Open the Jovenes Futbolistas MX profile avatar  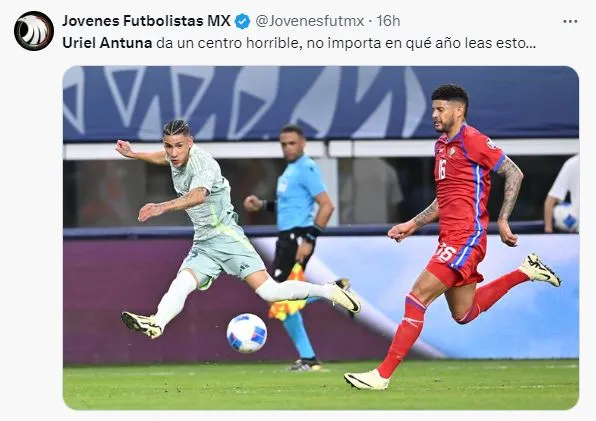pyautogui.click(x=34, y=31)
